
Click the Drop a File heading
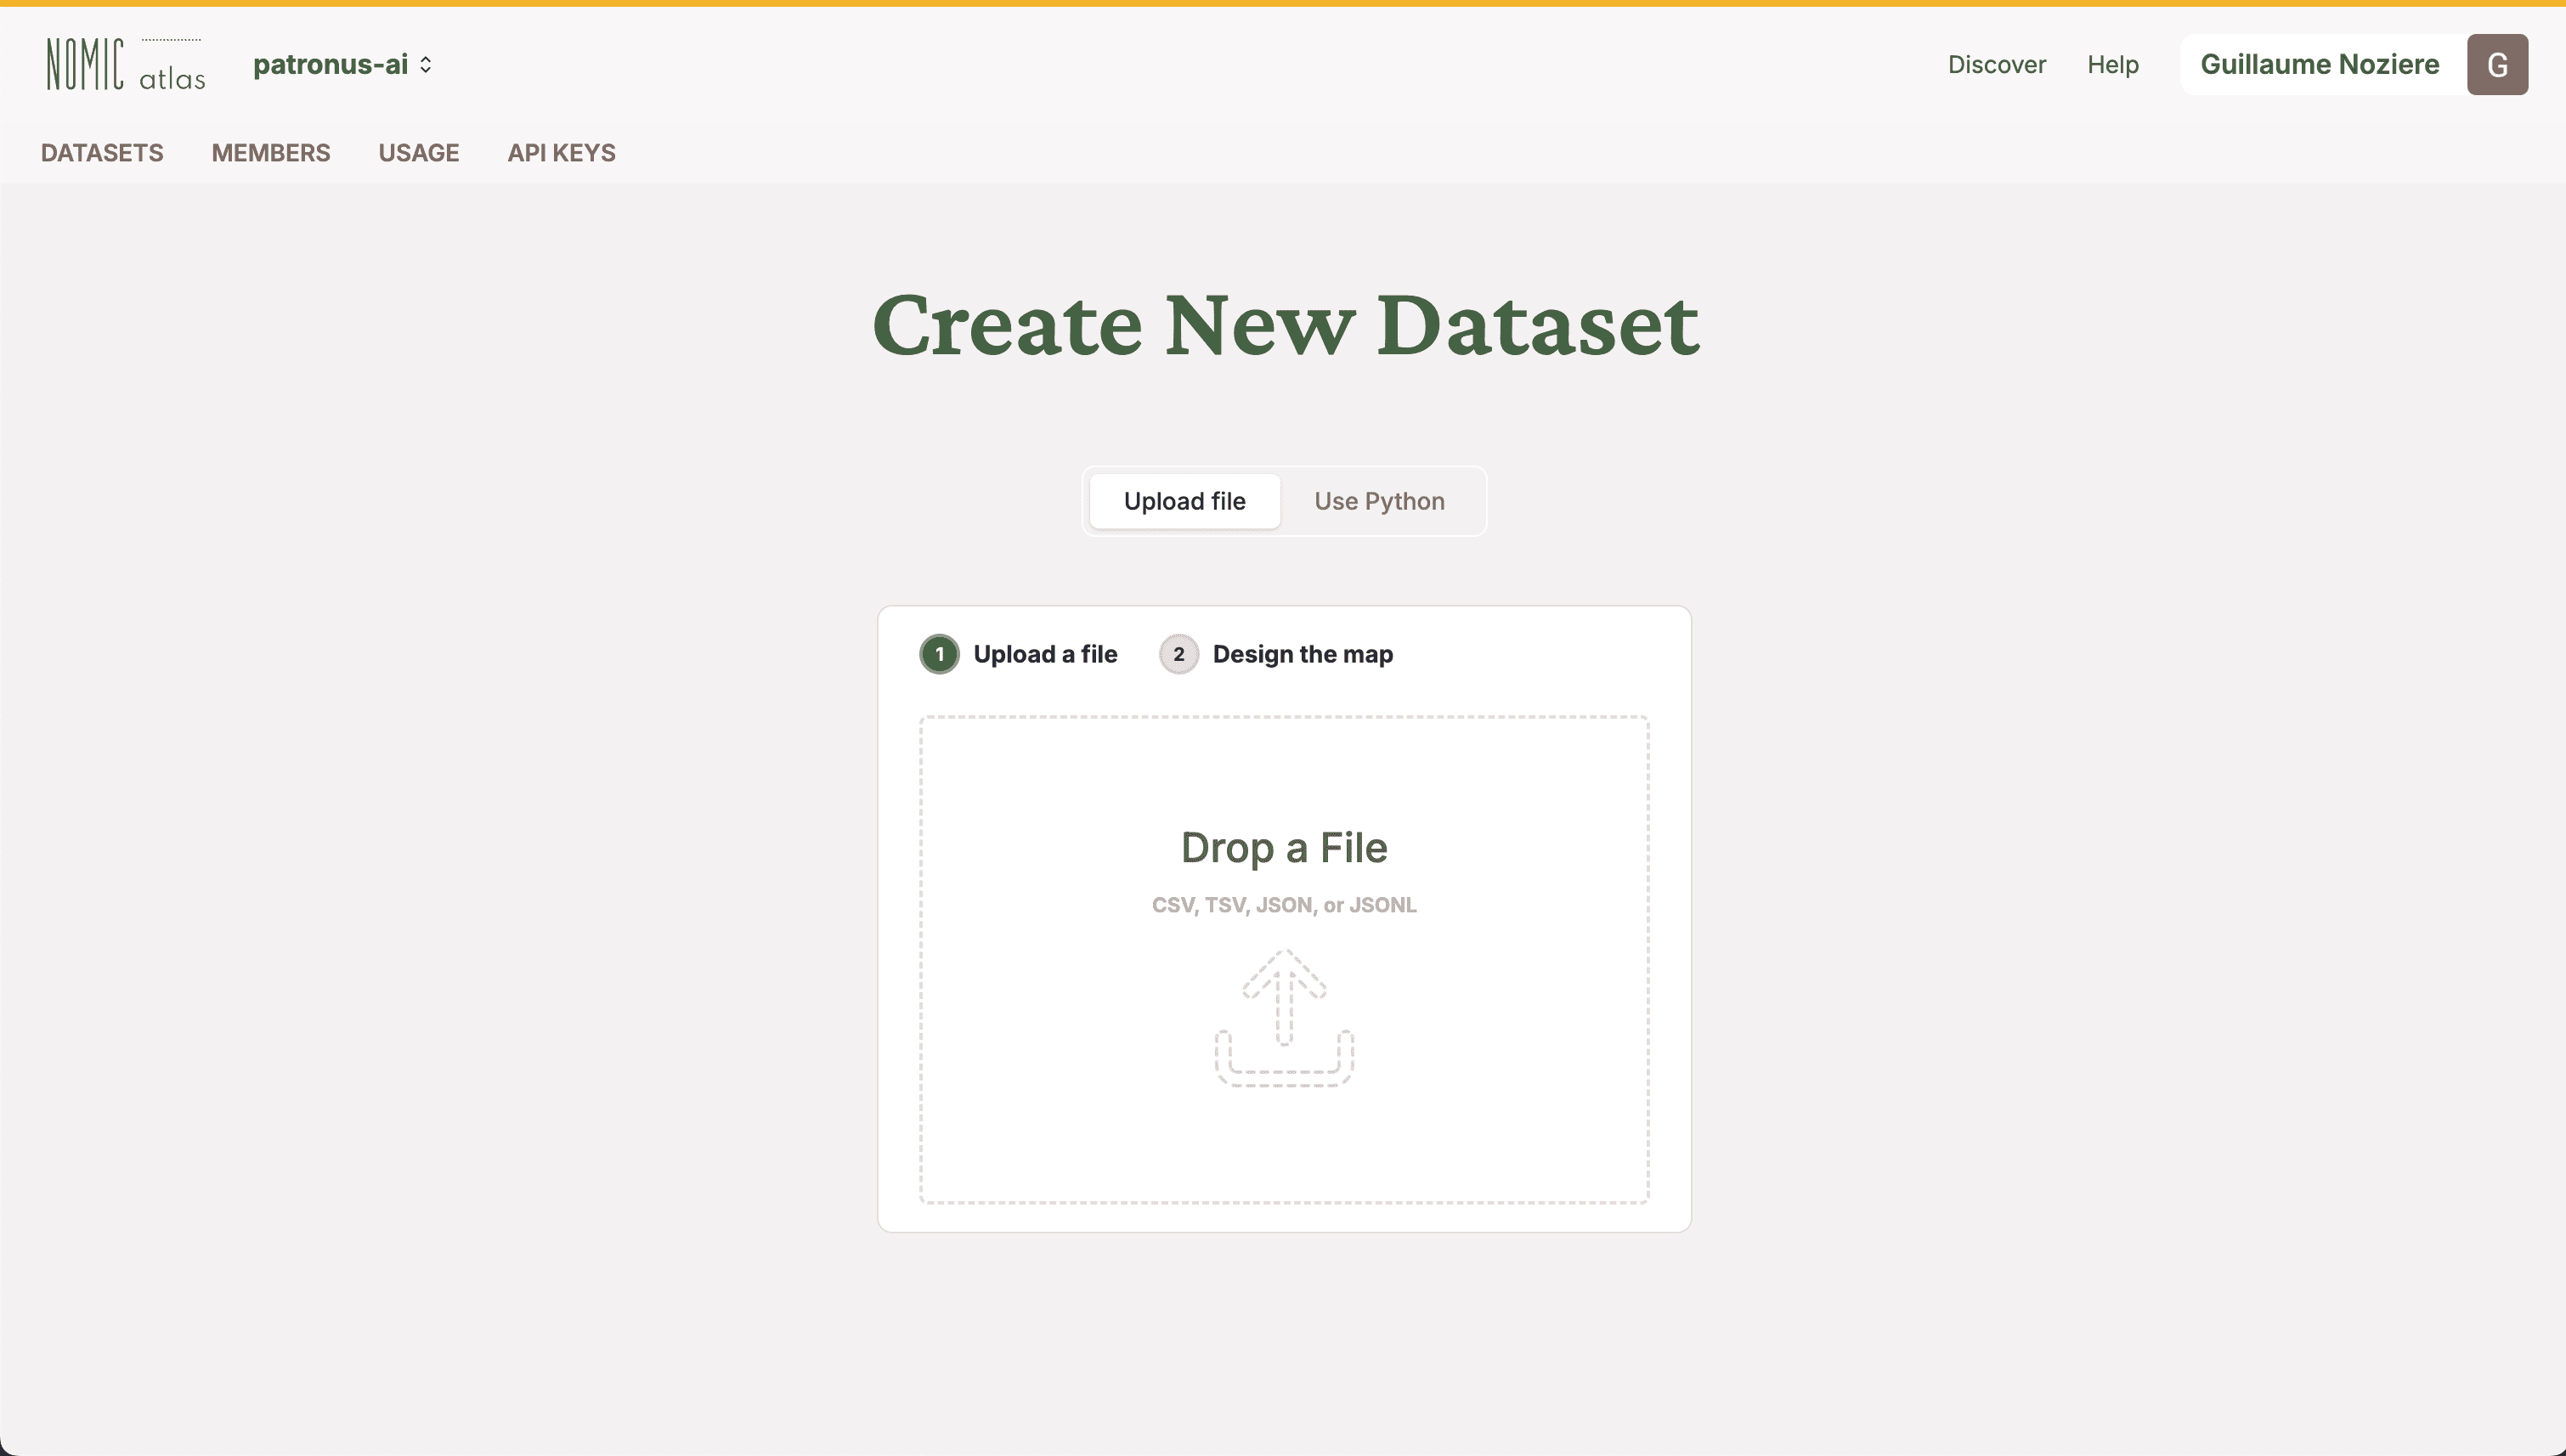coord(1284,848)
